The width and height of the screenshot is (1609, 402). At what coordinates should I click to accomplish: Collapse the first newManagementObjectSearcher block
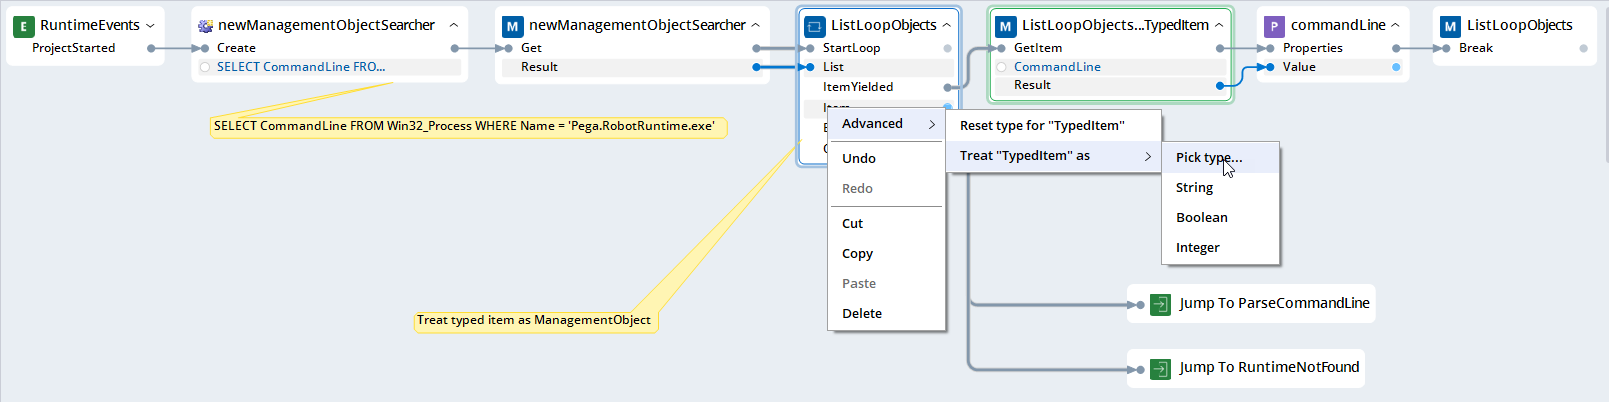(x=454, y=26)
